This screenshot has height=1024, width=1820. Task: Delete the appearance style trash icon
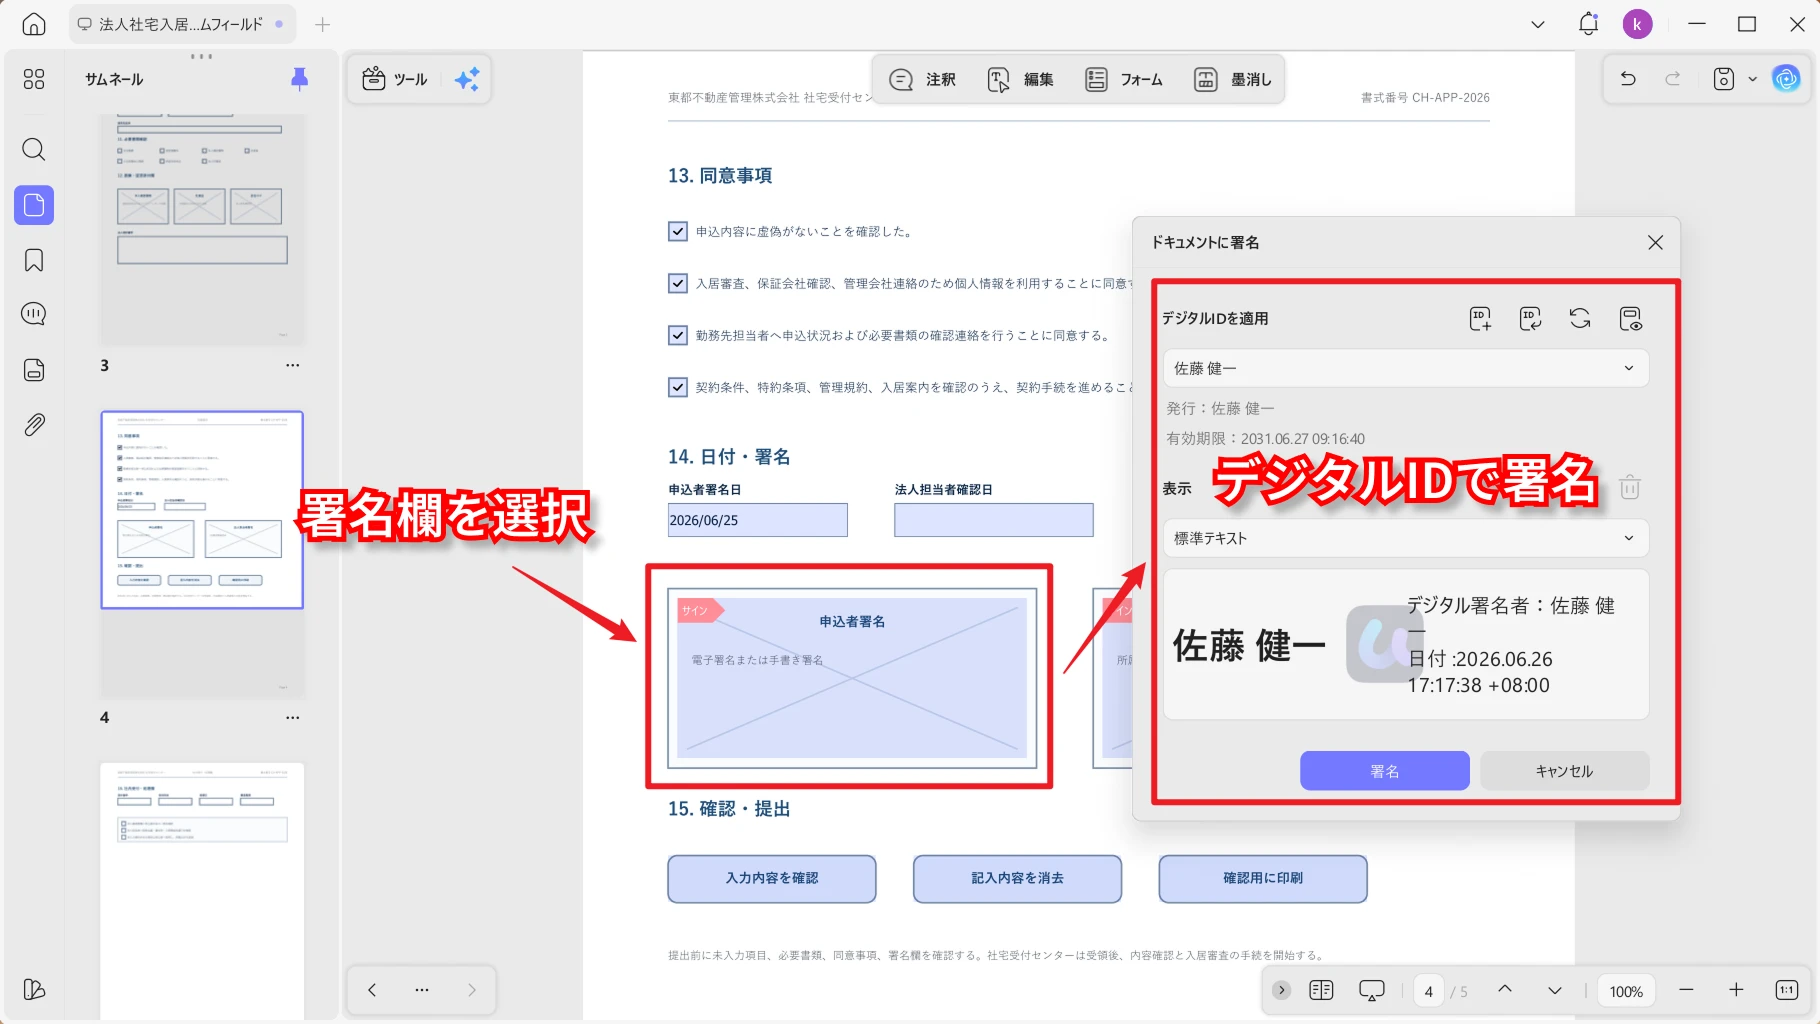coord(1630,487)
